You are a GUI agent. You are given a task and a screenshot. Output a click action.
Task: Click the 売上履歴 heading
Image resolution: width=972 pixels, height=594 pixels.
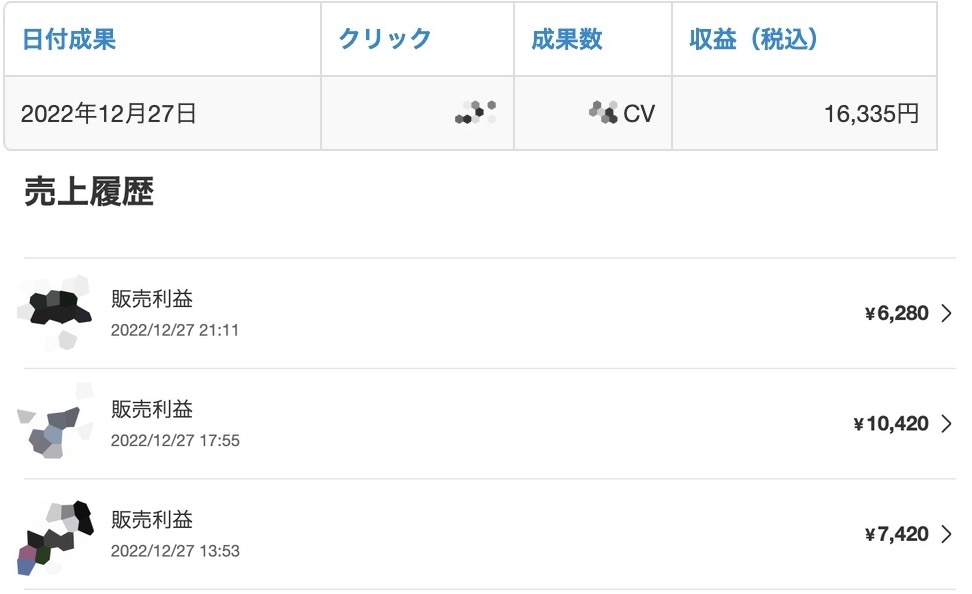[89, 191]
